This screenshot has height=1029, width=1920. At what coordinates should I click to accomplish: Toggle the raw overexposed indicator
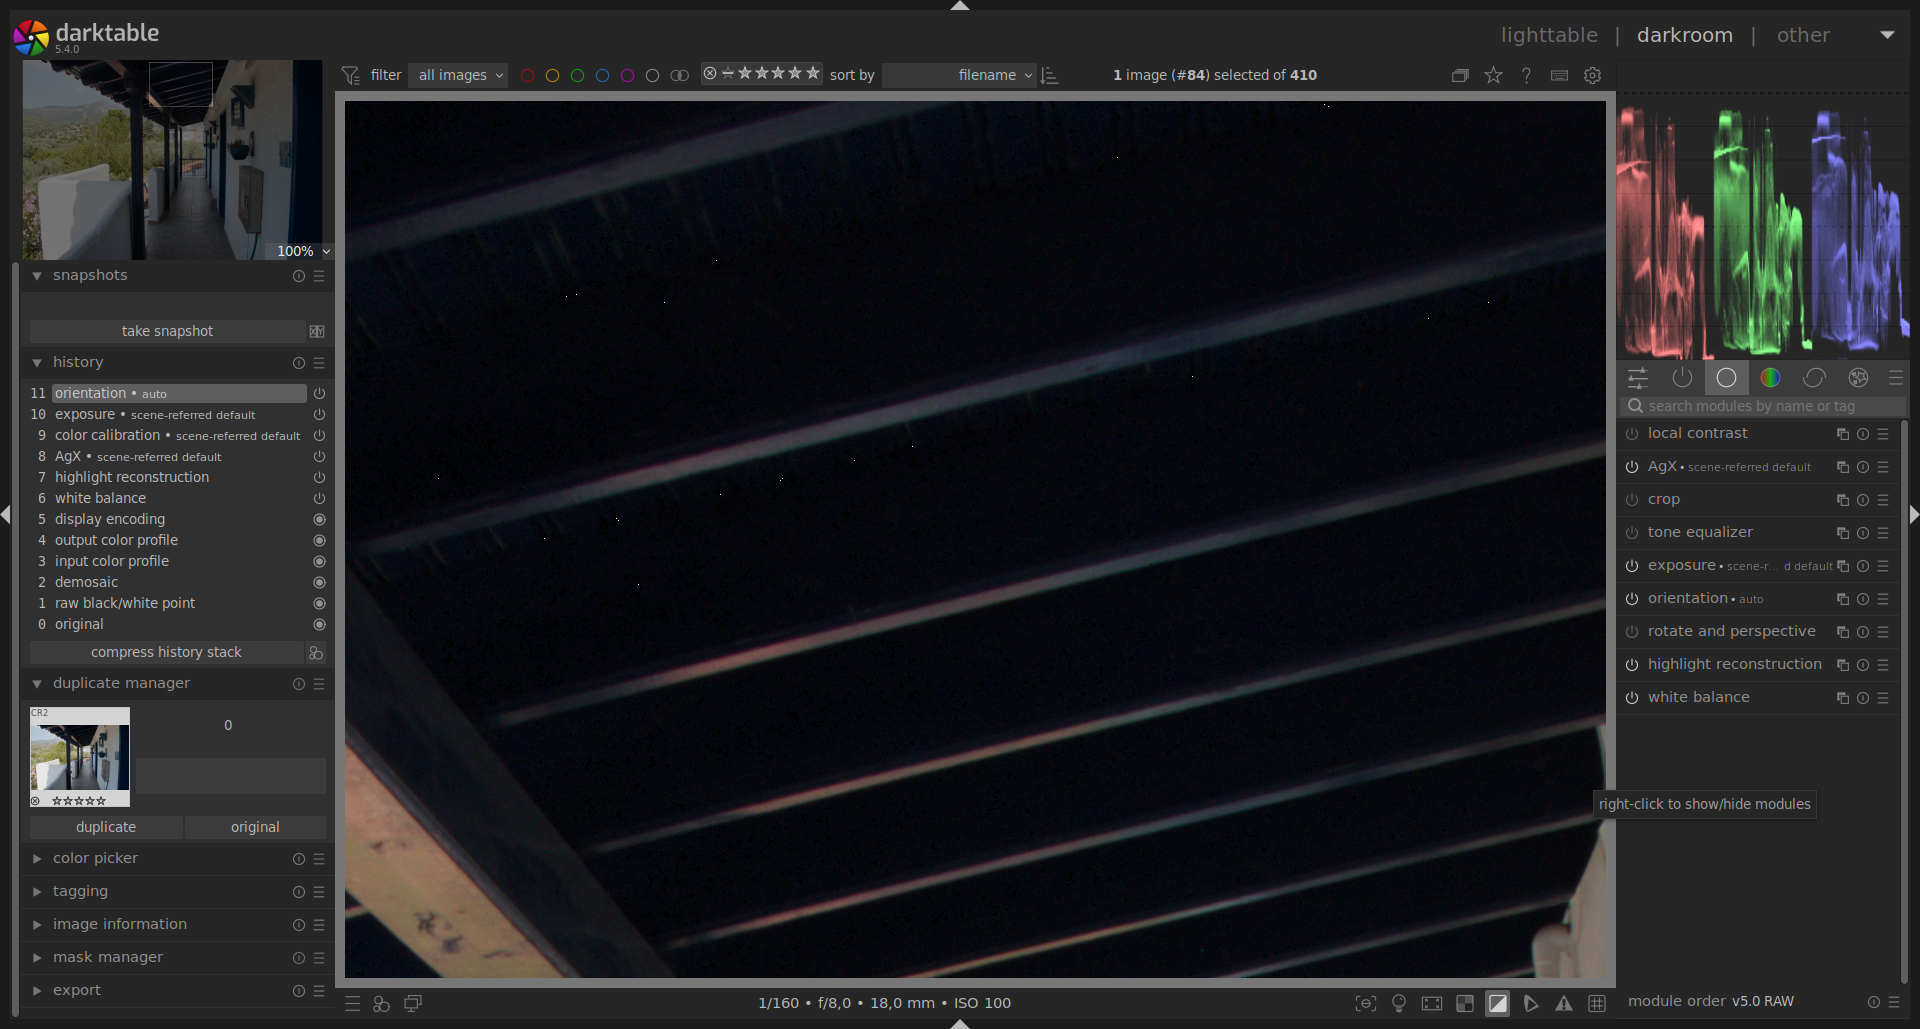pos(1464,1003)
